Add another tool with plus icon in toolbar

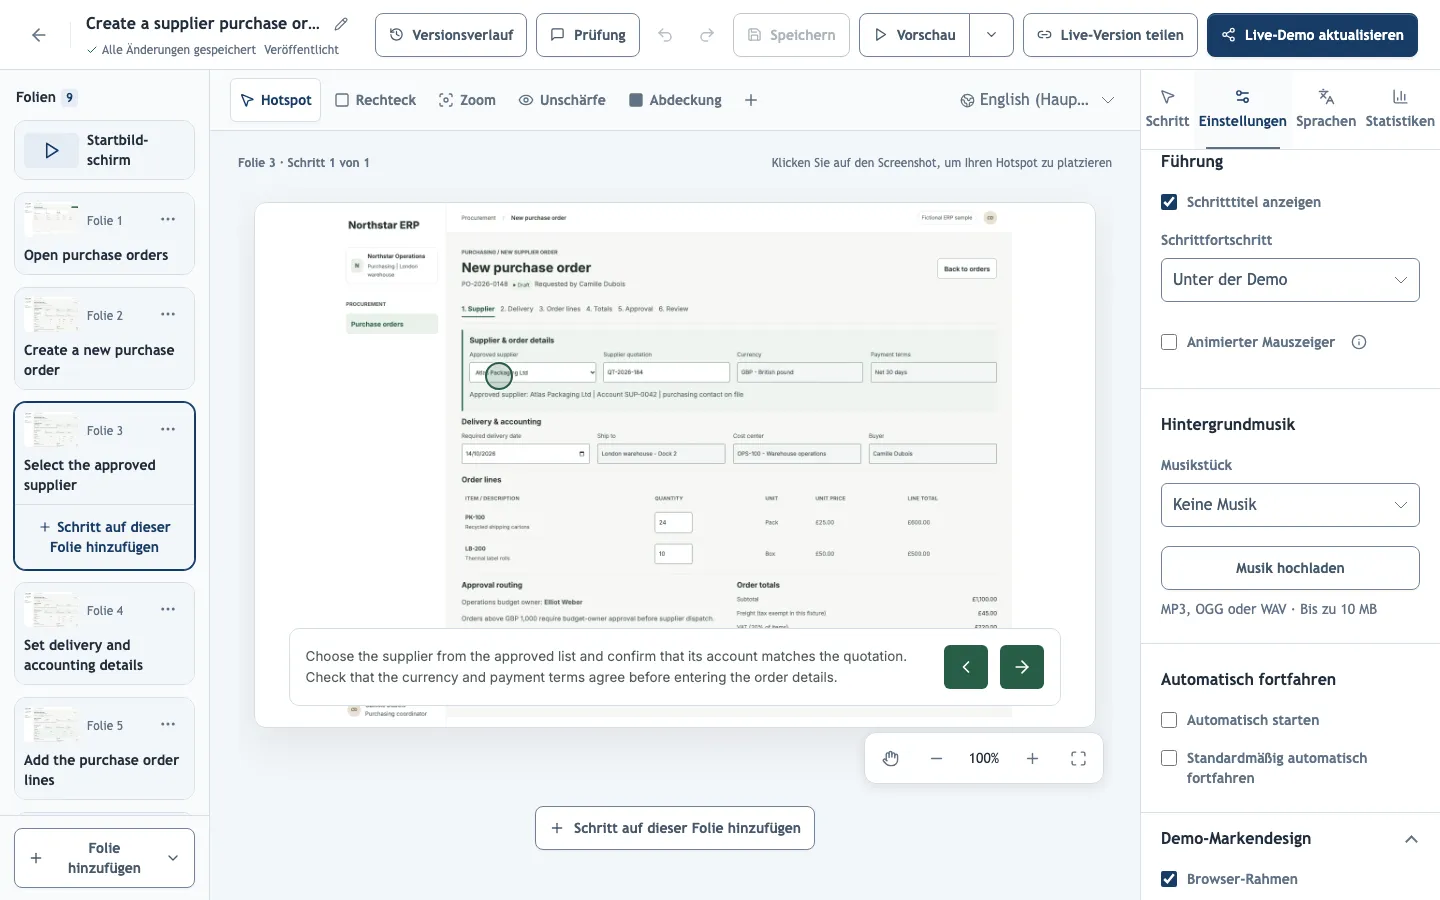coord(751,100)
